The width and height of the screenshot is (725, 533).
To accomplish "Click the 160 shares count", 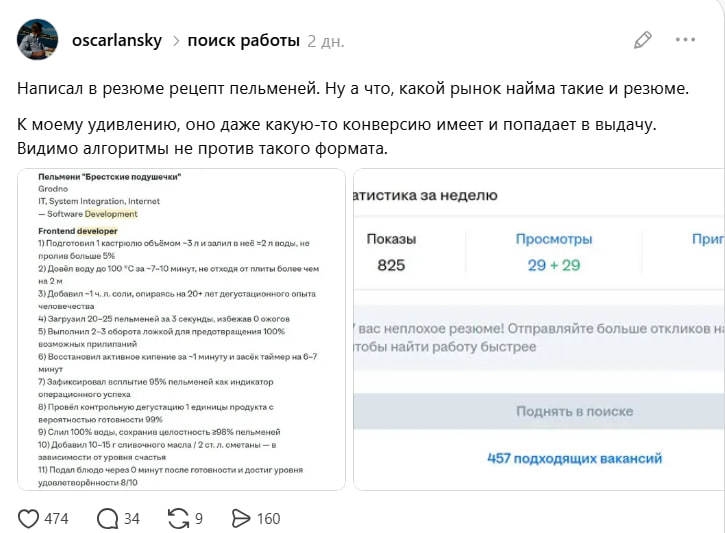I will click(x=268, y=518).
